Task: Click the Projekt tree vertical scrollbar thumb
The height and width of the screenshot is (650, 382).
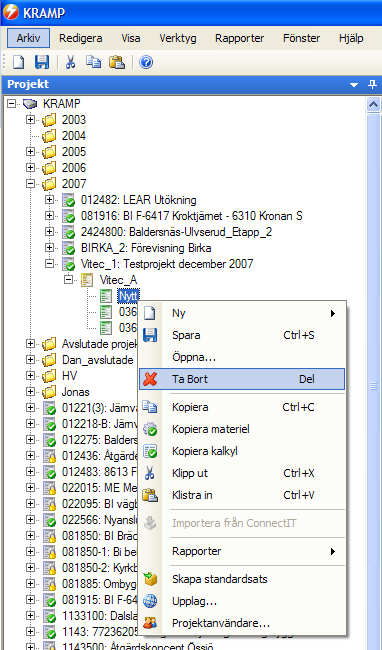Action: tap(374, 386)
